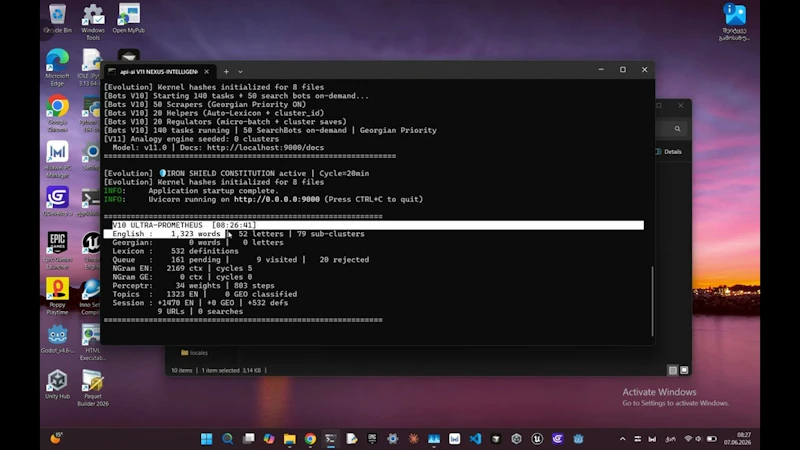Screen dimensions: 800x450
Task: Launch the Open MyPub desktop shortcut
Action: click(129, 19)
